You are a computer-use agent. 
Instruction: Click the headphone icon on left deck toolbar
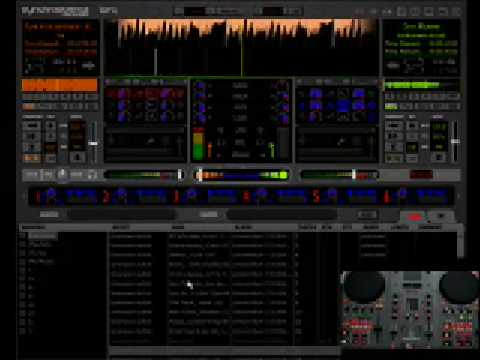[x=92, y=175]
